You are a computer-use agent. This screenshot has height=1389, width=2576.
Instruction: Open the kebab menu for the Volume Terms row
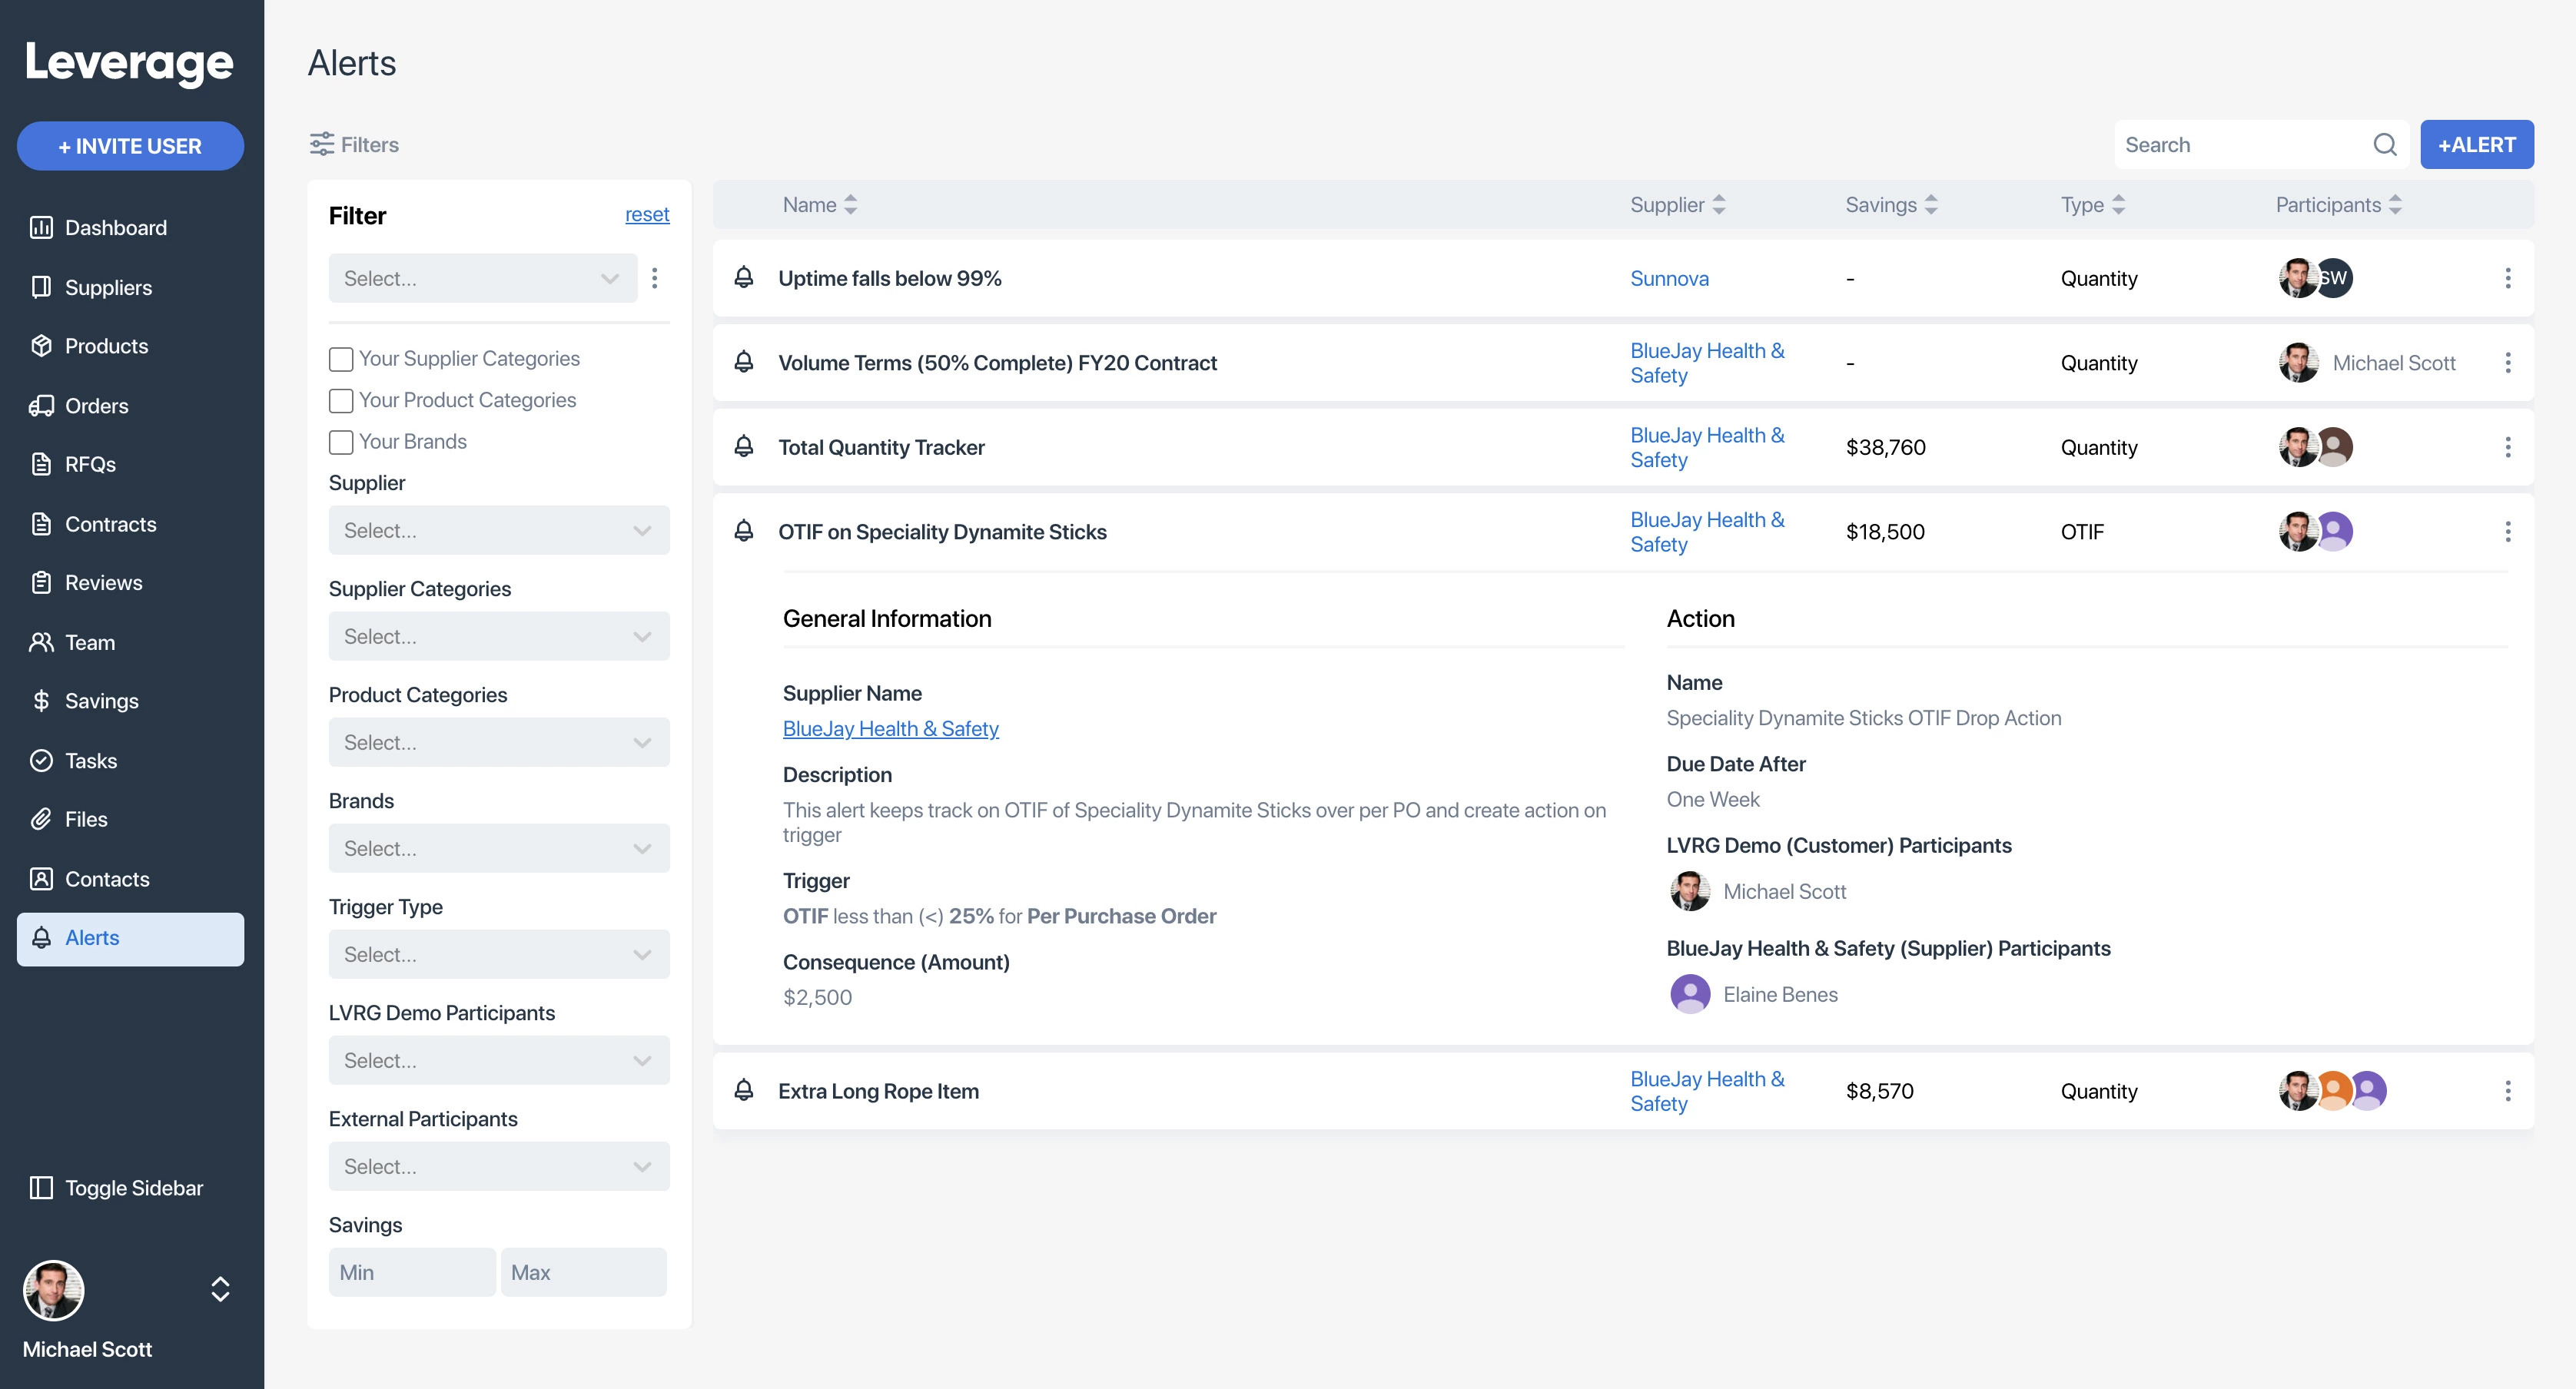pyautogui.click(x=2507, y=363)
